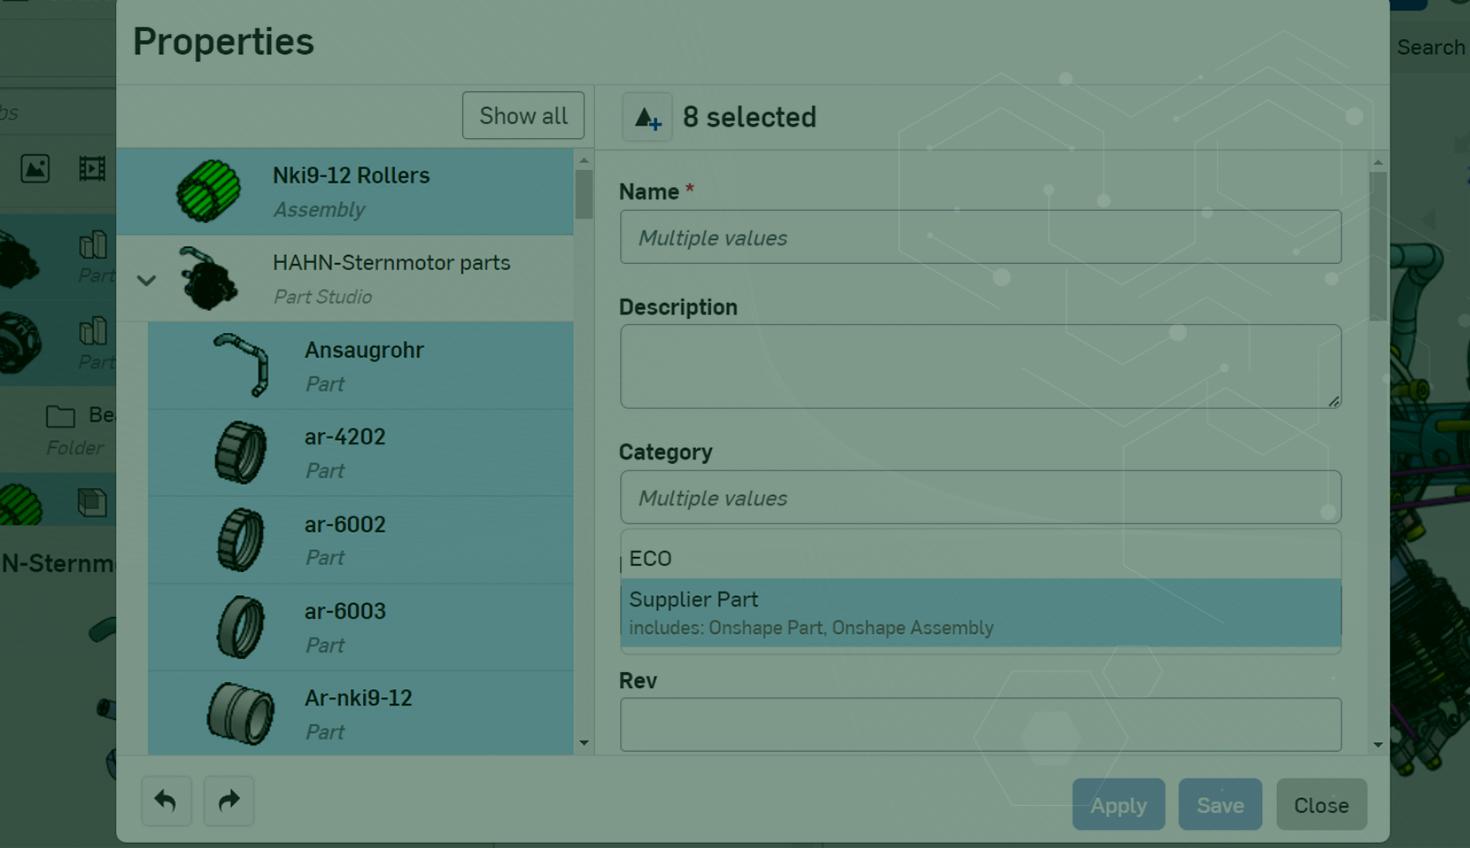The width and height of the screenshot is (1470, 848).
Task: Select the Nki9-12 Rollers assembly thumbnail
Action: coord(209,191)
